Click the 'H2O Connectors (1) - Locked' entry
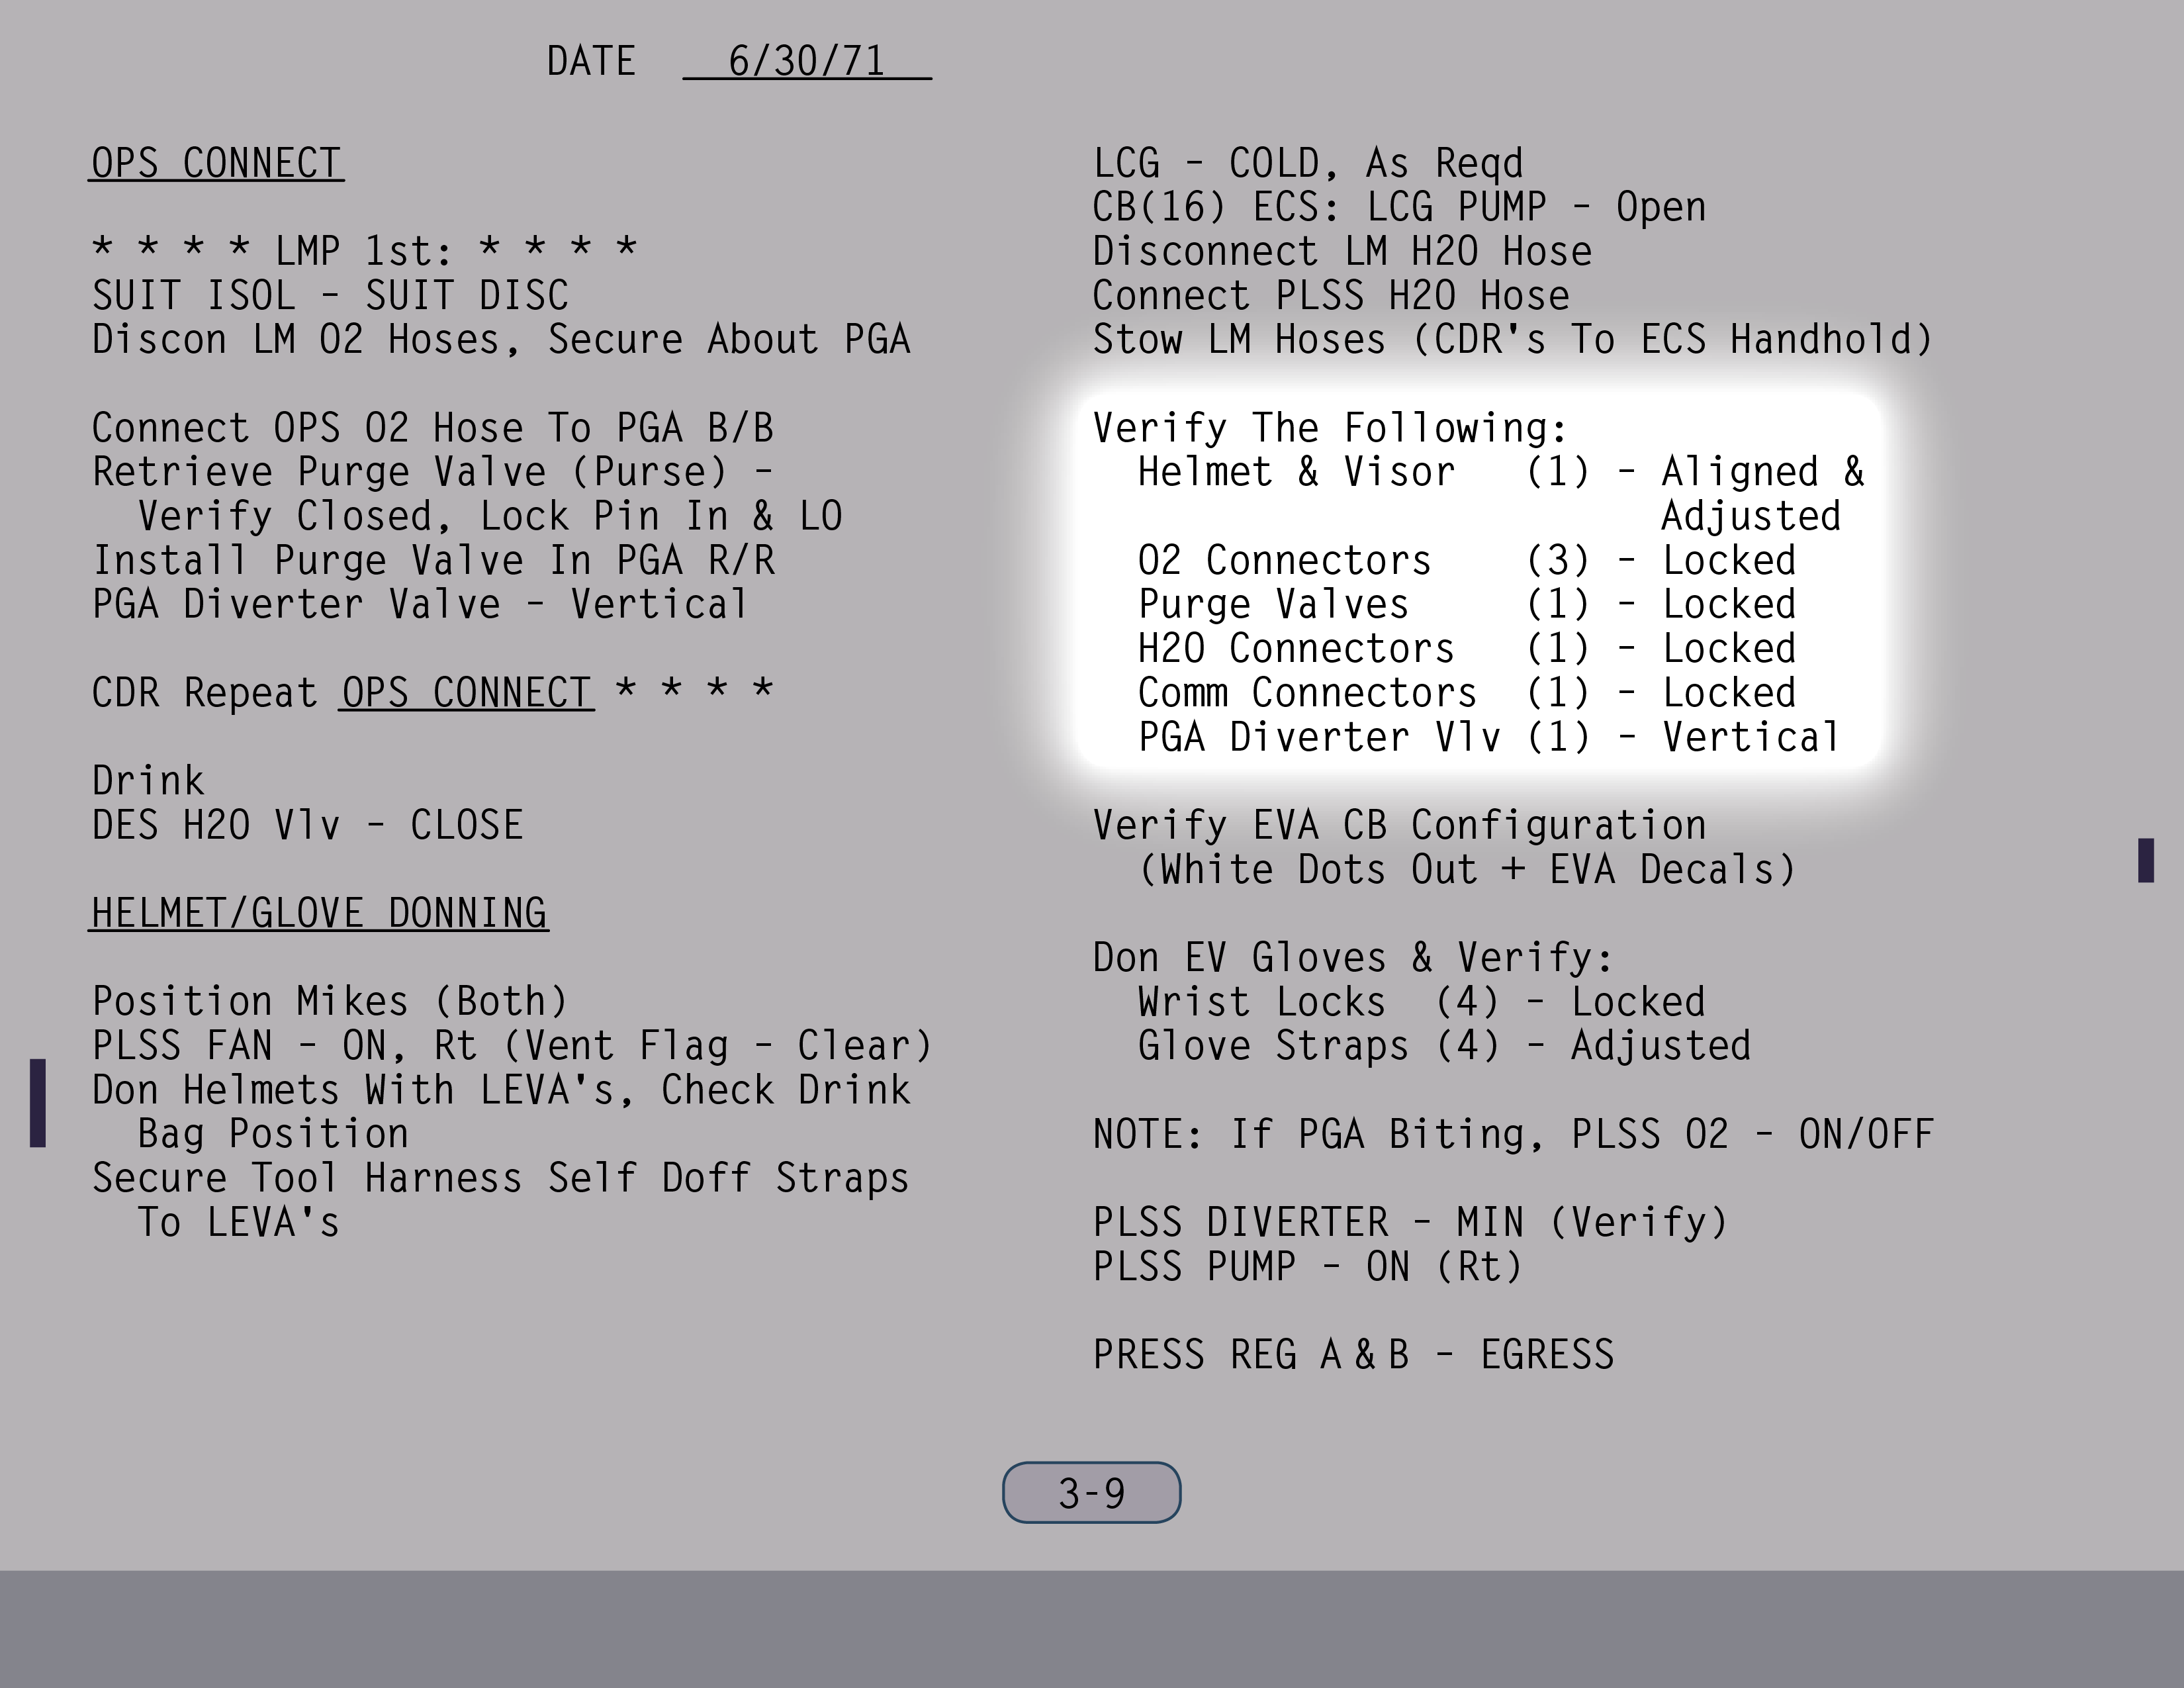This screenshot has height=1688, width=2184. coord(1466,648)
